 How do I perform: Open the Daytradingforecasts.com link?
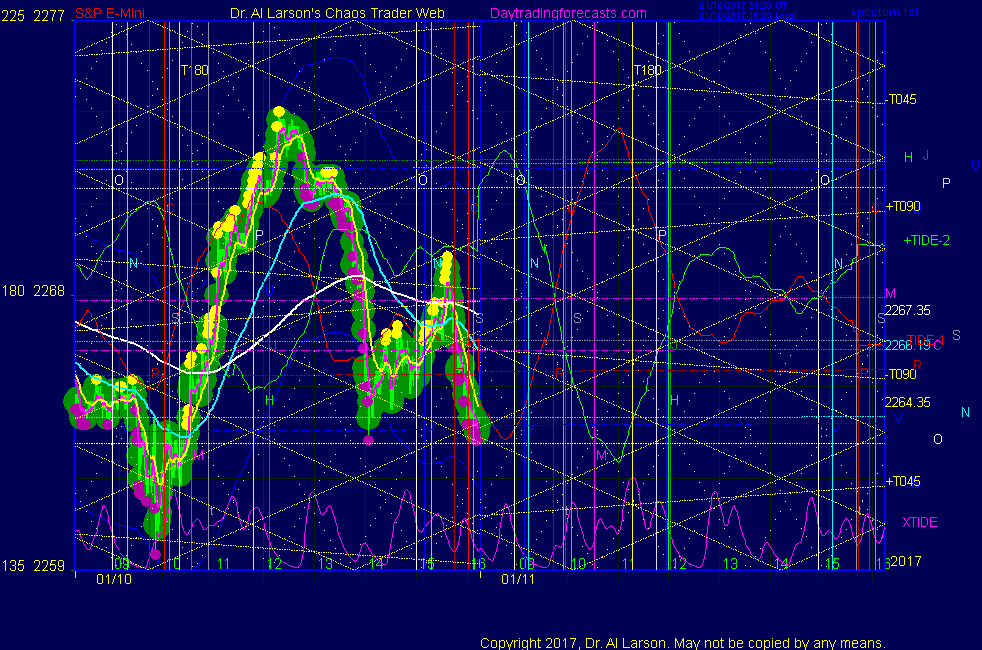(568, 13)
